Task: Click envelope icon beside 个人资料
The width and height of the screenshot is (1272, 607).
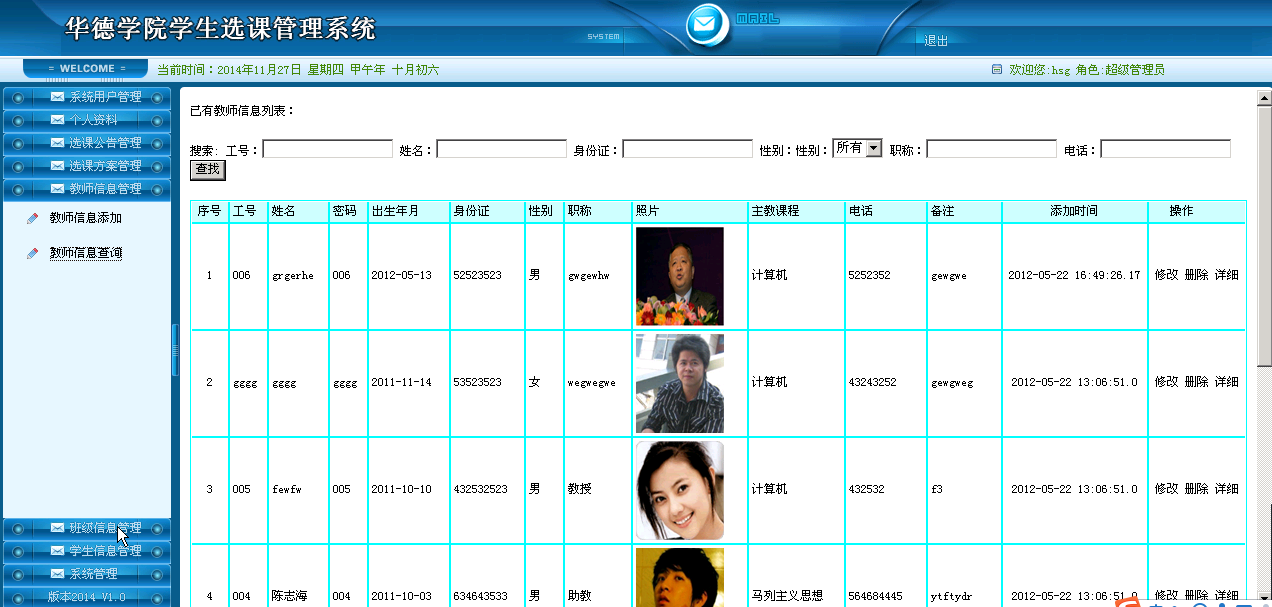Action: (57, 120)
